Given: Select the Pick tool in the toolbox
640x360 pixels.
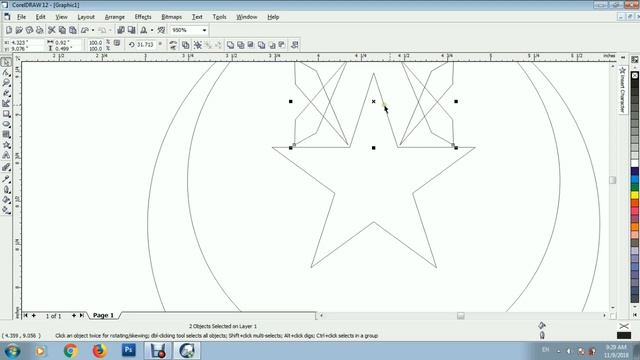Looking at the screenshot, I should 6,62.
